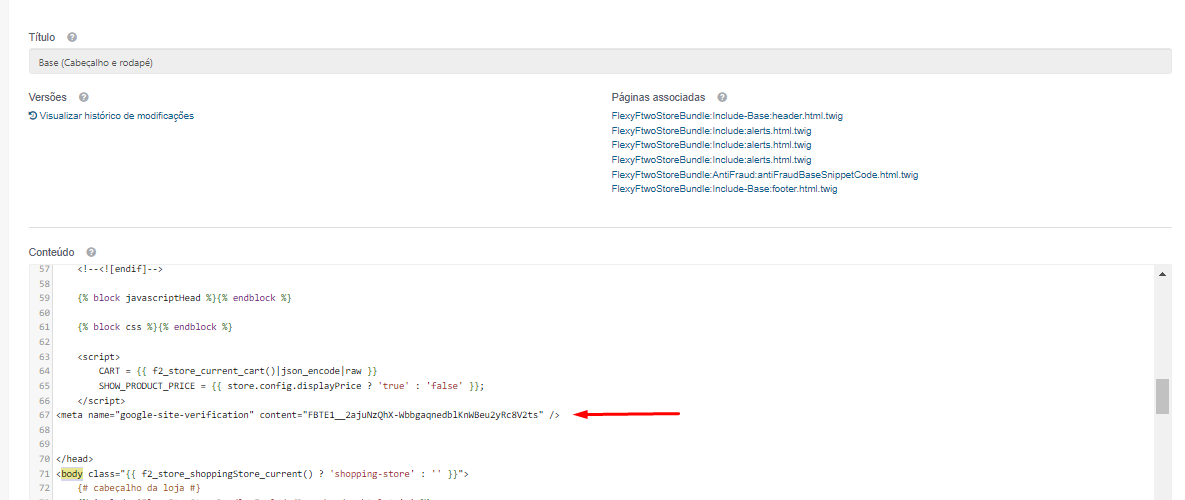This screenshot has width=1185, height=500.
Task: Click the code editor scrollbar thumb
Action: 1162,397
